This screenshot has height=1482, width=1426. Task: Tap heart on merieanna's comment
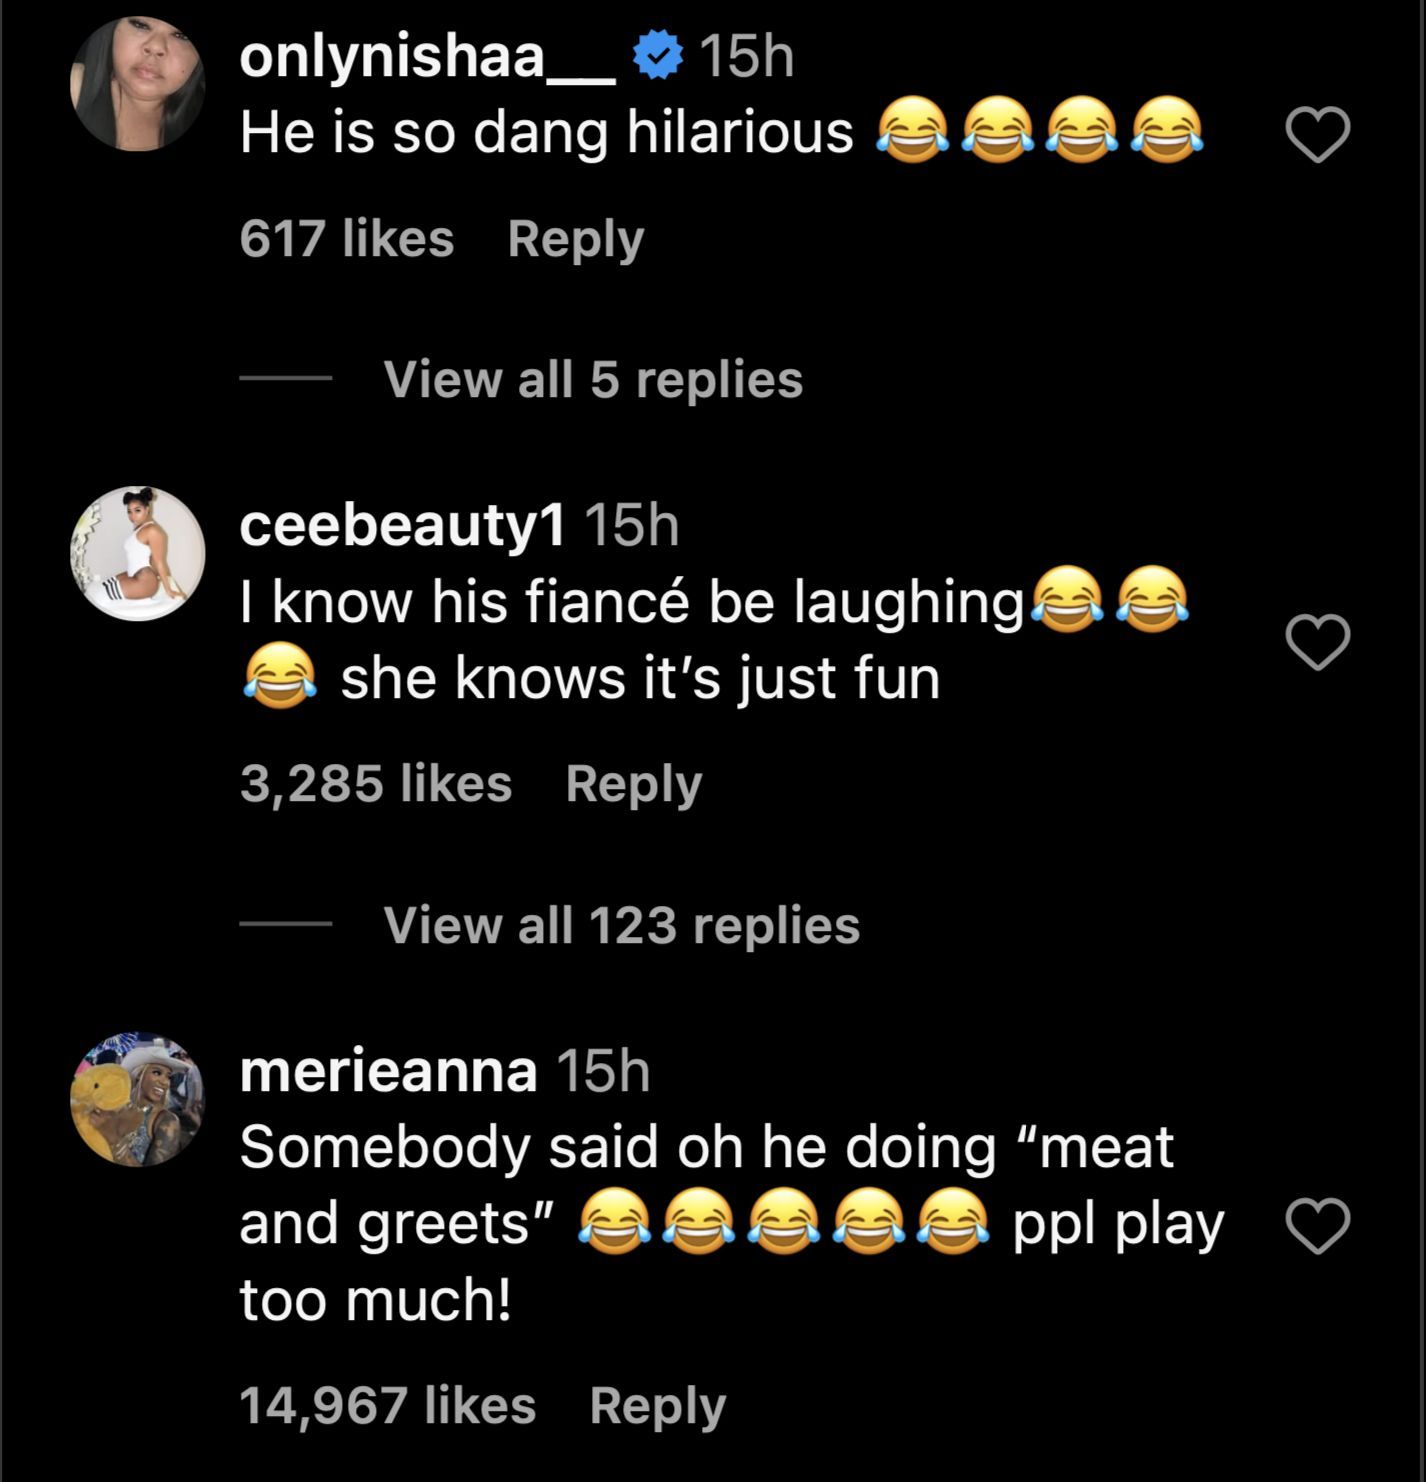[1317, 1226]
